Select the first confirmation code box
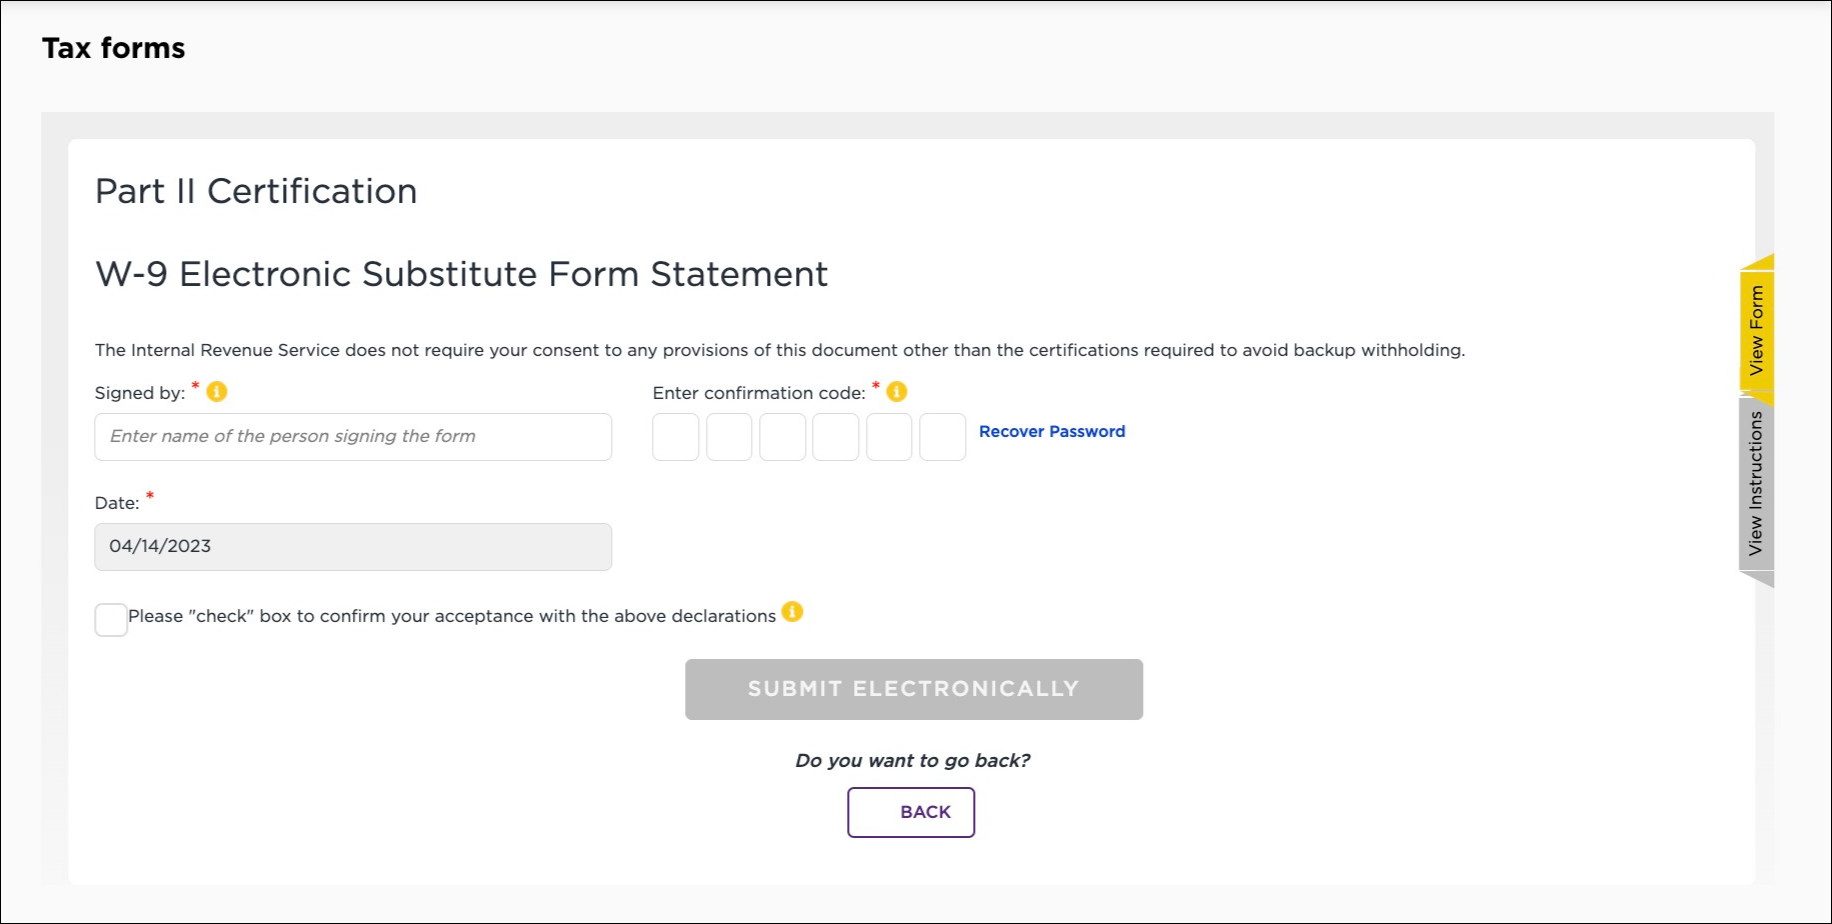Image resolution: width=1832 pixels, height=924 pixels. [676, 437]
